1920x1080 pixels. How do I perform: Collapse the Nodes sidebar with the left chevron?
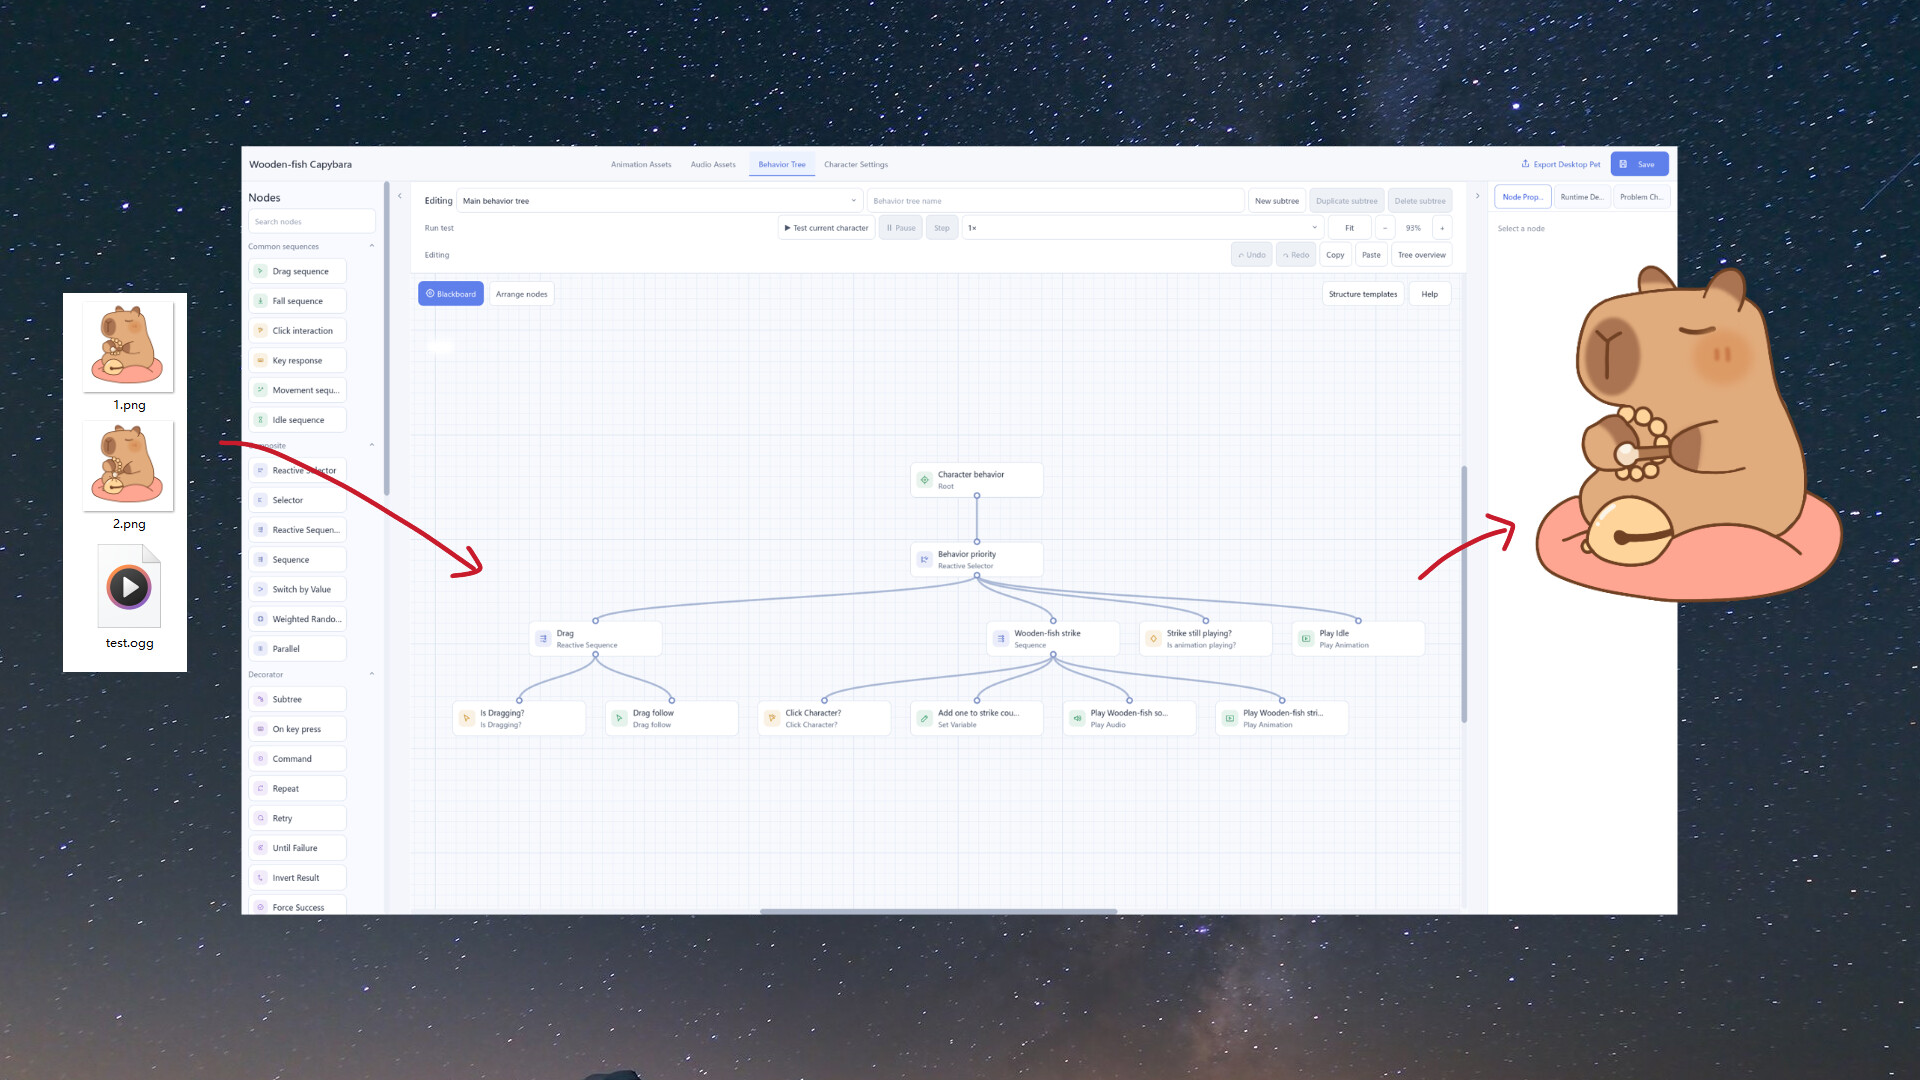pyautogui.click(x=400, y=196)
